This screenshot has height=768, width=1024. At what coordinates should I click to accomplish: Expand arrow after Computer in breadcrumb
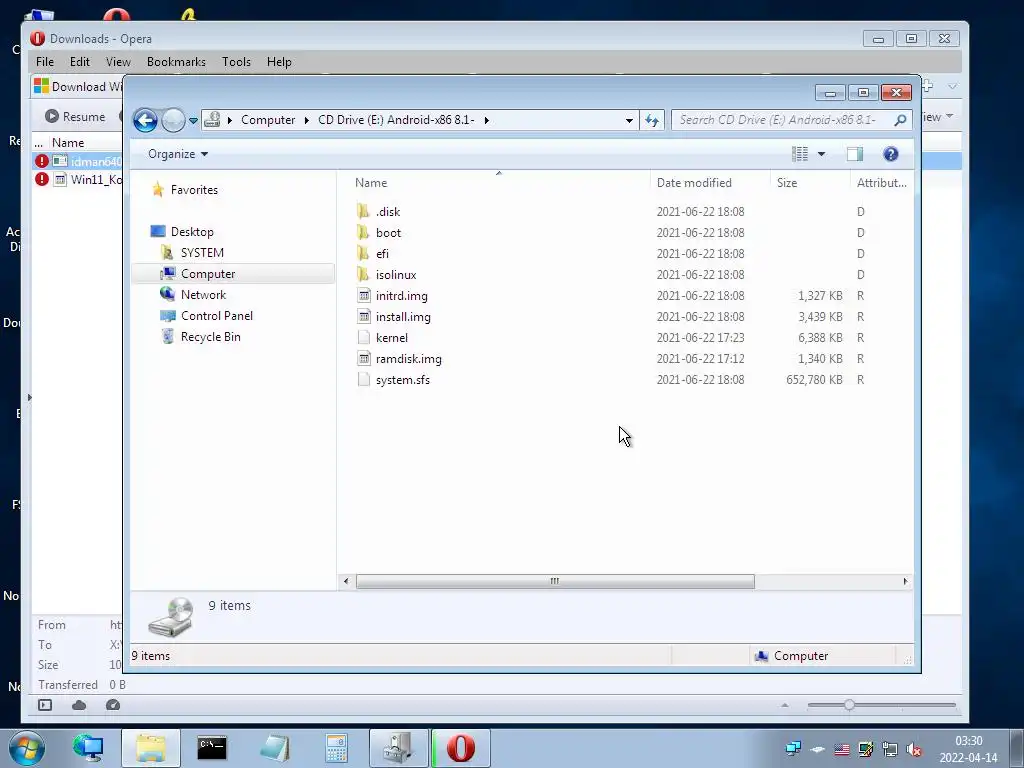click(x=306, y=120)
